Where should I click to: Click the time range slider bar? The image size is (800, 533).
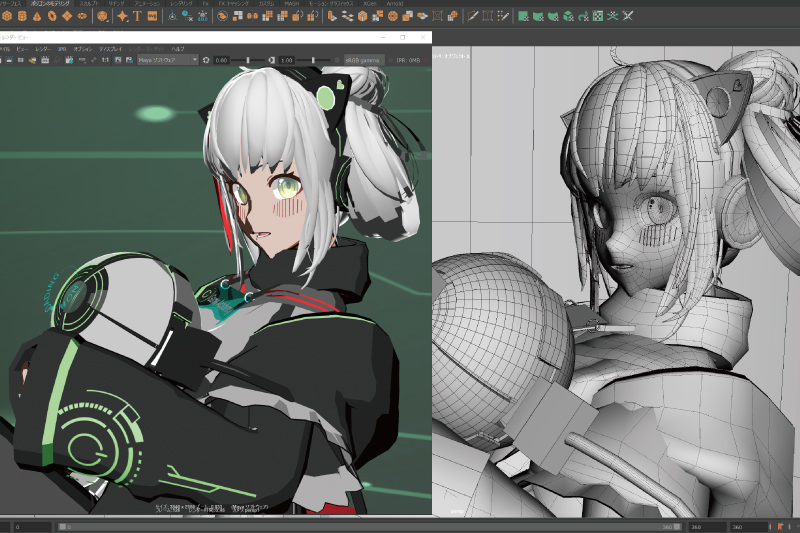click(x=369, y=526)
